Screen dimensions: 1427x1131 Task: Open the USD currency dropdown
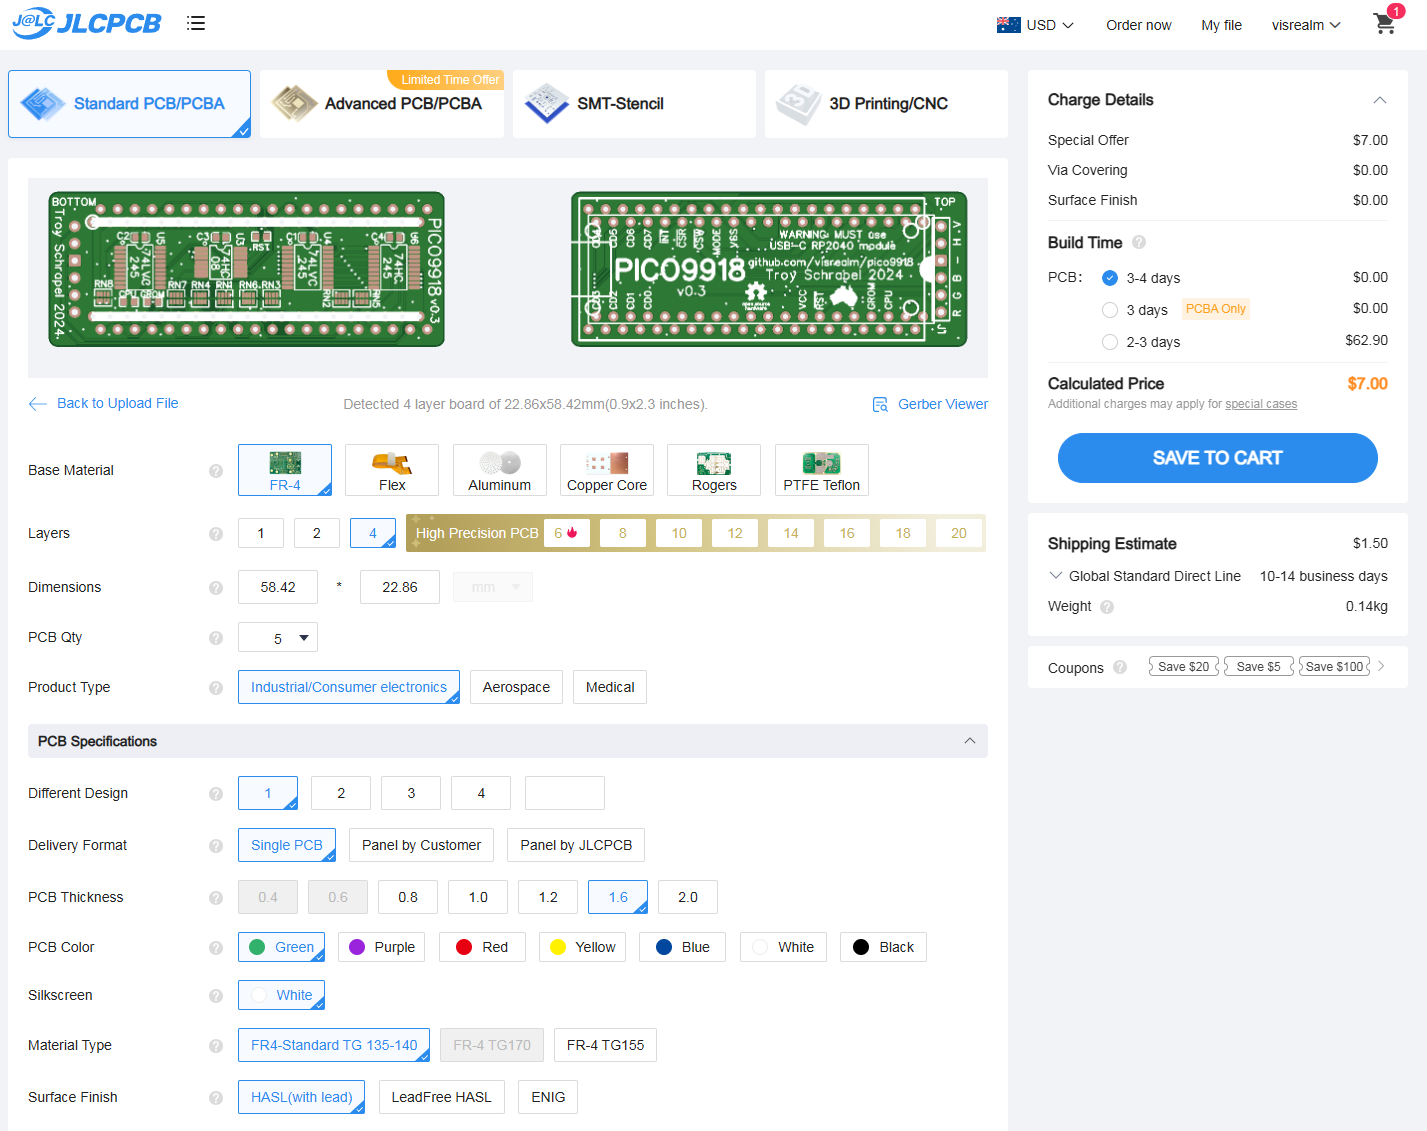(x=1036, y=25)
